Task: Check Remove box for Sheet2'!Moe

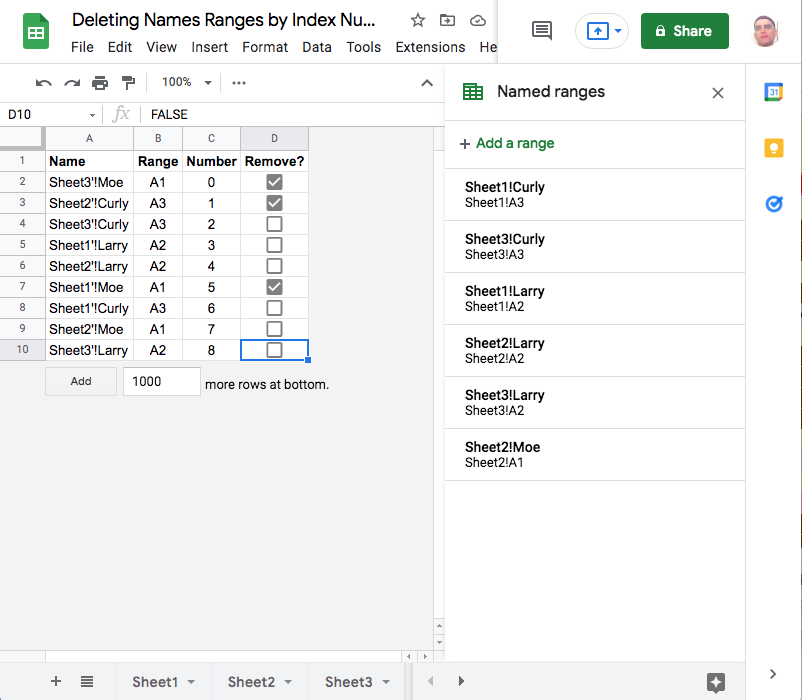Action: click(274, 329)
